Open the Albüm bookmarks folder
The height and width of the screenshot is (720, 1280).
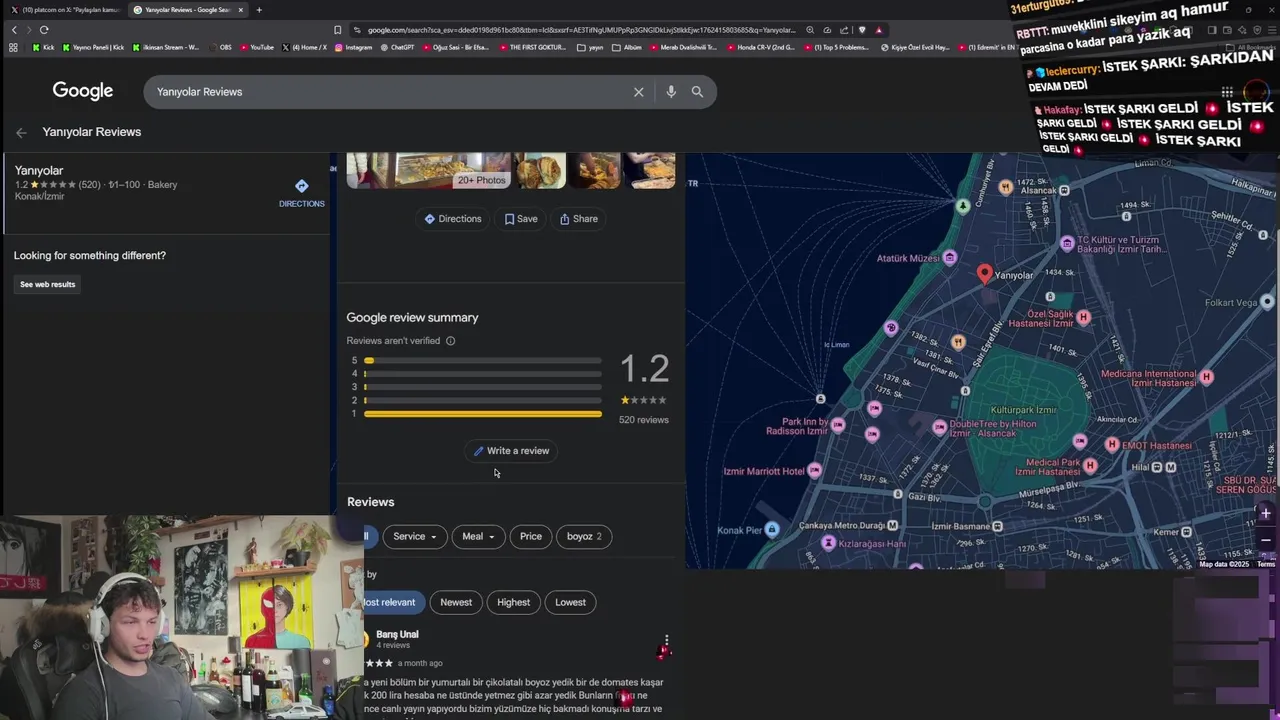(x=627, y=47)
